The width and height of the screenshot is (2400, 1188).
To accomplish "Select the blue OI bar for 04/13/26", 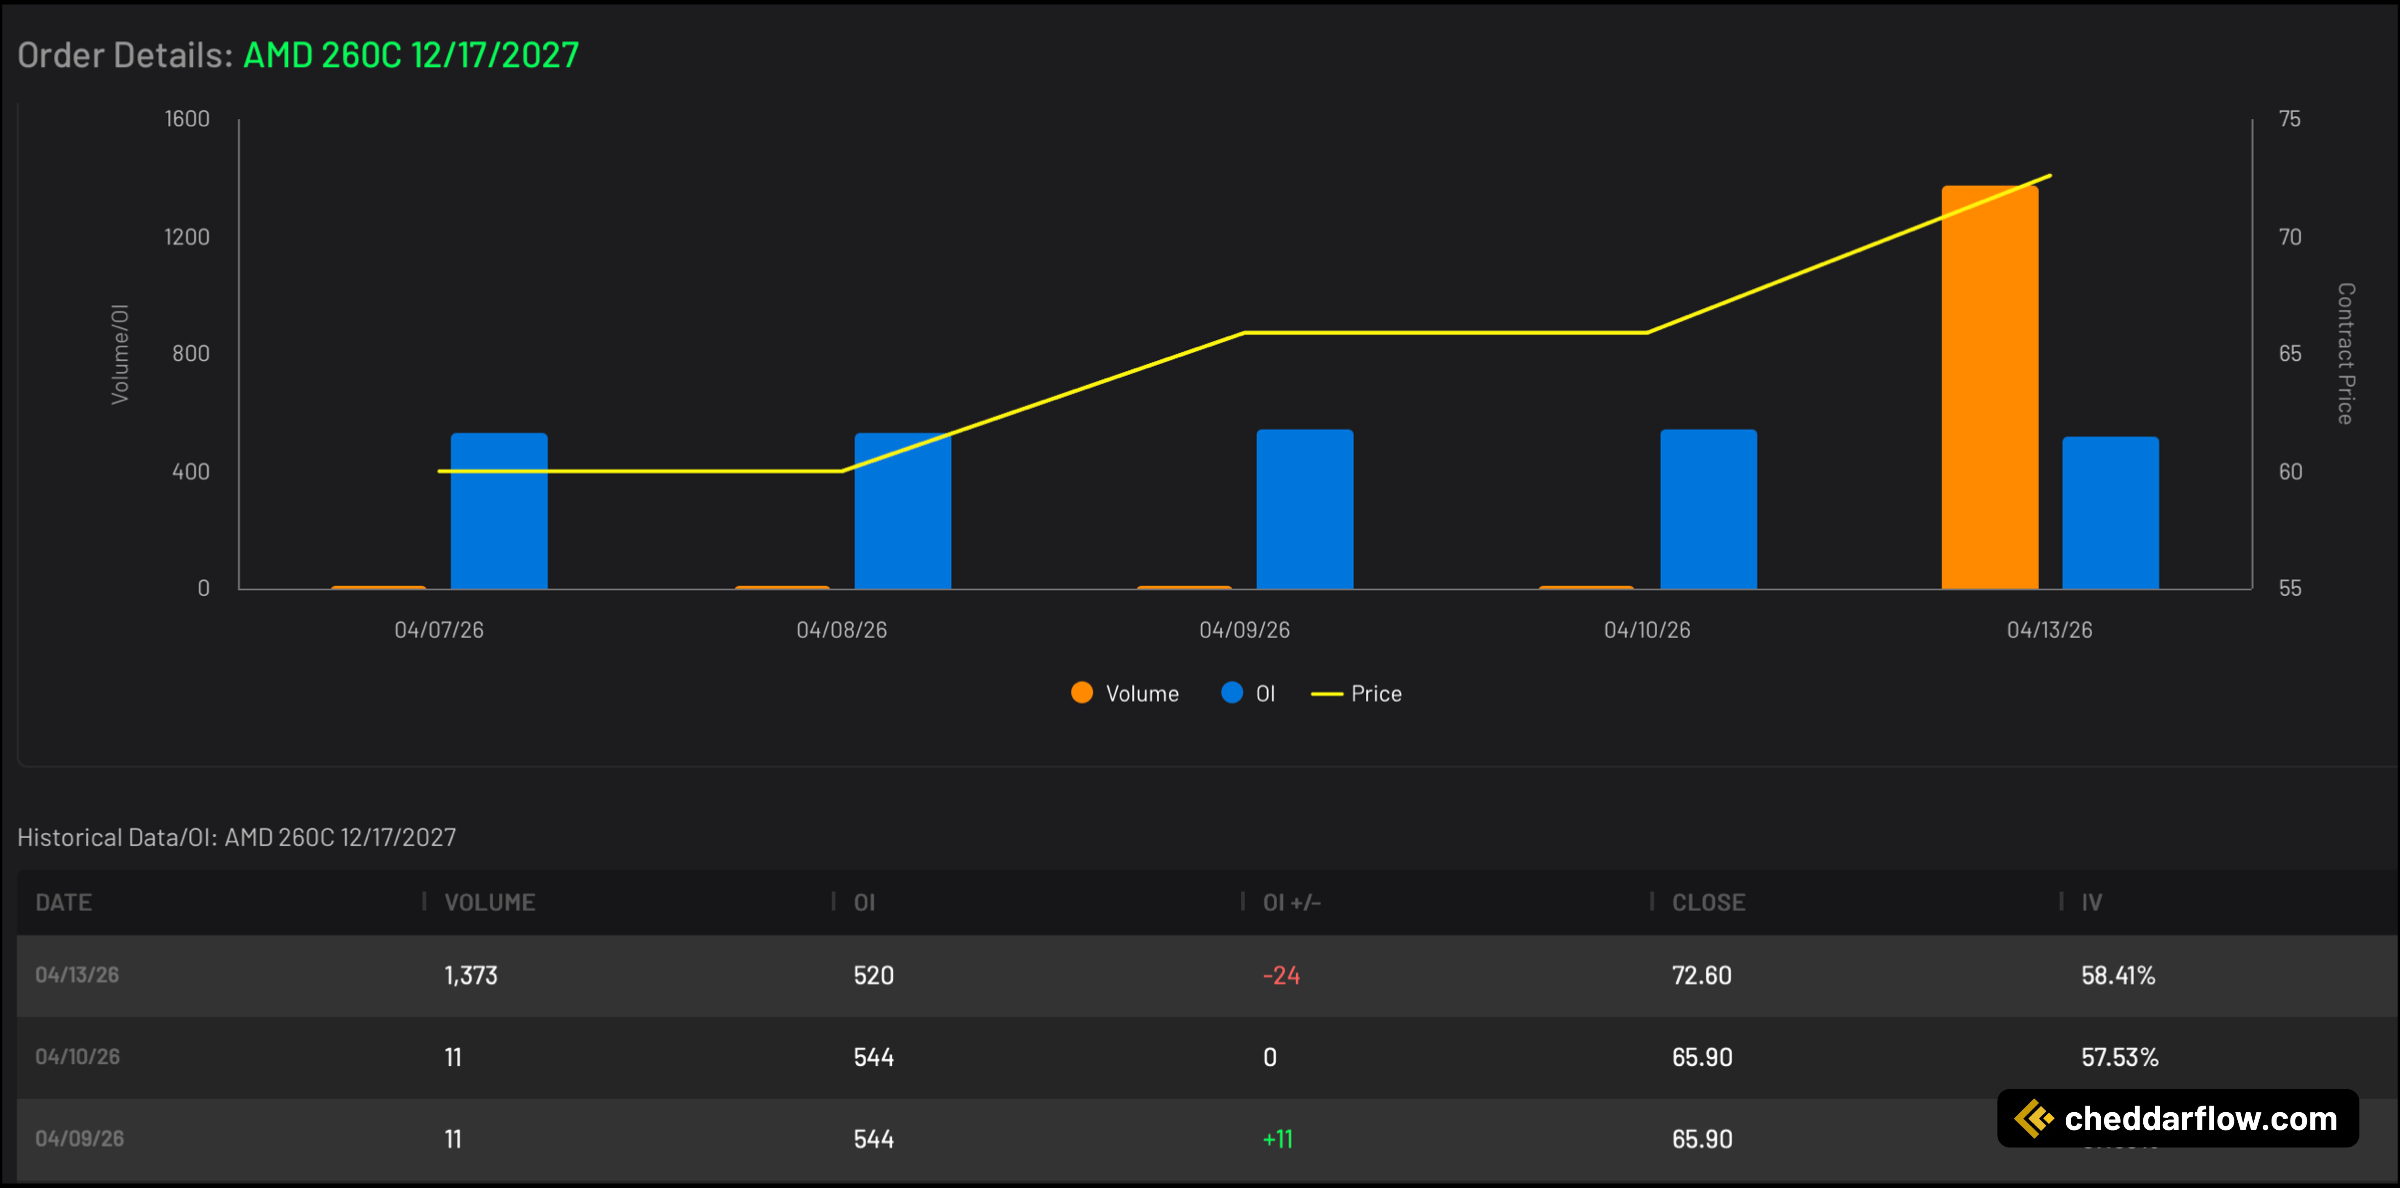I will coord(2111,513).
